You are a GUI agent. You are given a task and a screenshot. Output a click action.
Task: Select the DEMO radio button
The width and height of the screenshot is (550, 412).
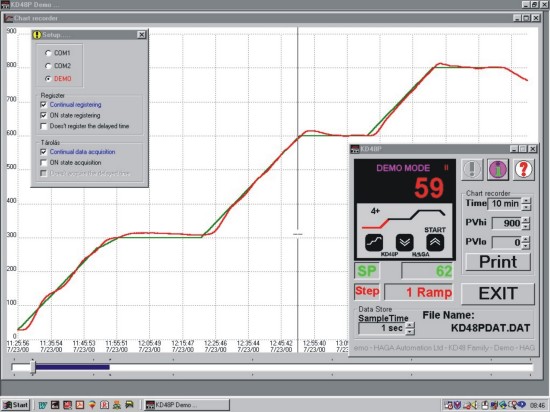tap(48, 79)
